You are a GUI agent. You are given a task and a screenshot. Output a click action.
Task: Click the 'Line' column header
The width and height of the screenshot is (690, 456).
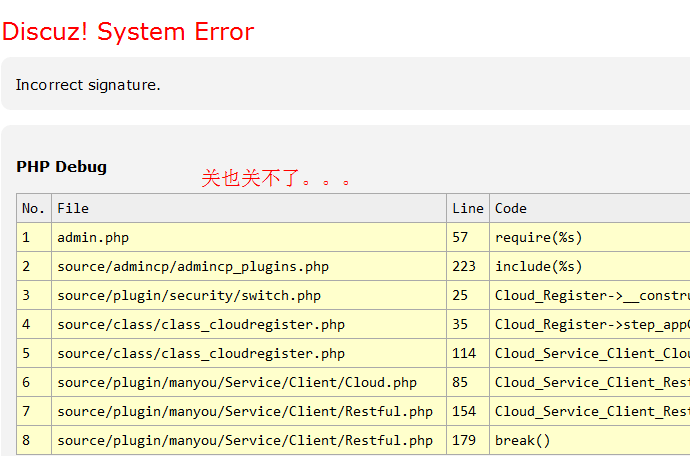[x=468, y=208]
